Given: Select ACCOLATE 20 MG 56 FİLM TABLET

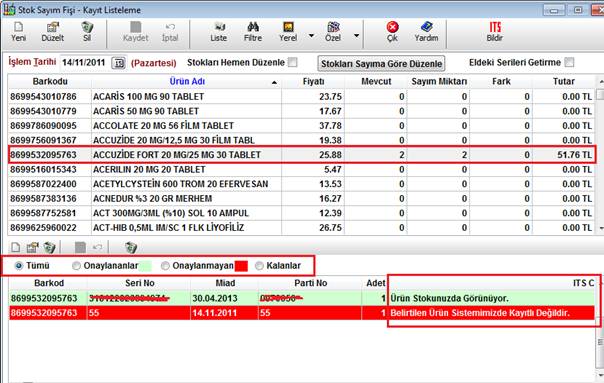Looking at the screenshot, I should 302,126.
